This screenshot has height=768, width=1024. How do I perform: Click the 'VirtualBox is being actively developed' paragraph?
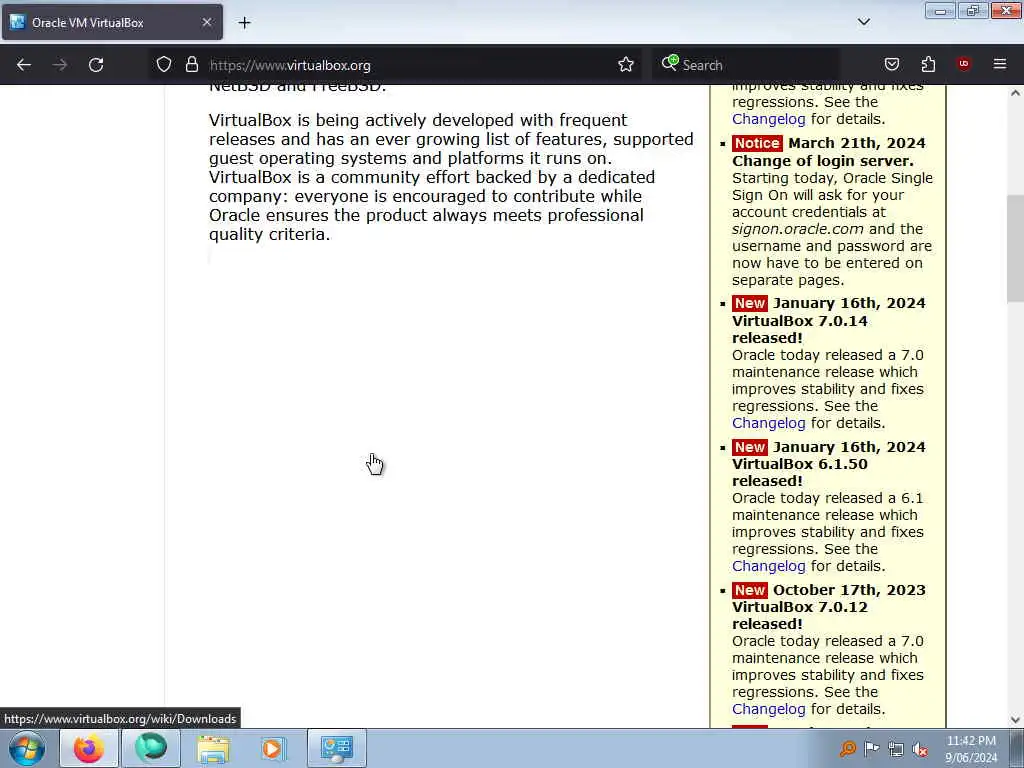point(451,177)
